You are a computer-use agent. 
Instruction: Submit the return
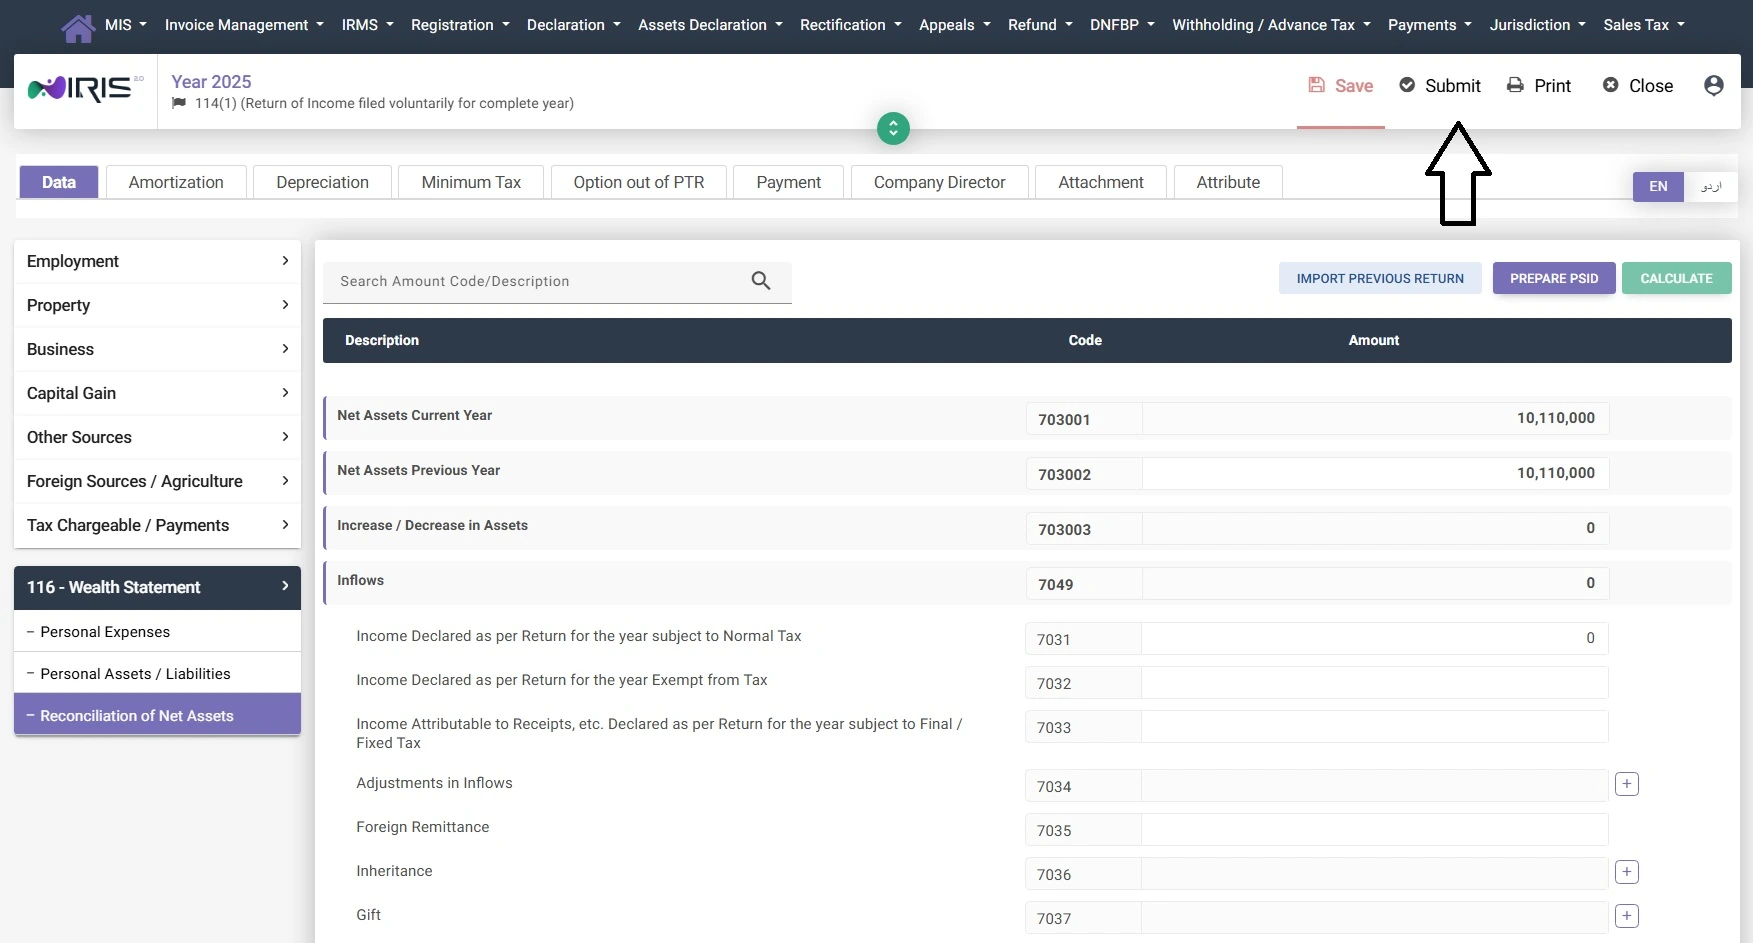coord(1440,86)
